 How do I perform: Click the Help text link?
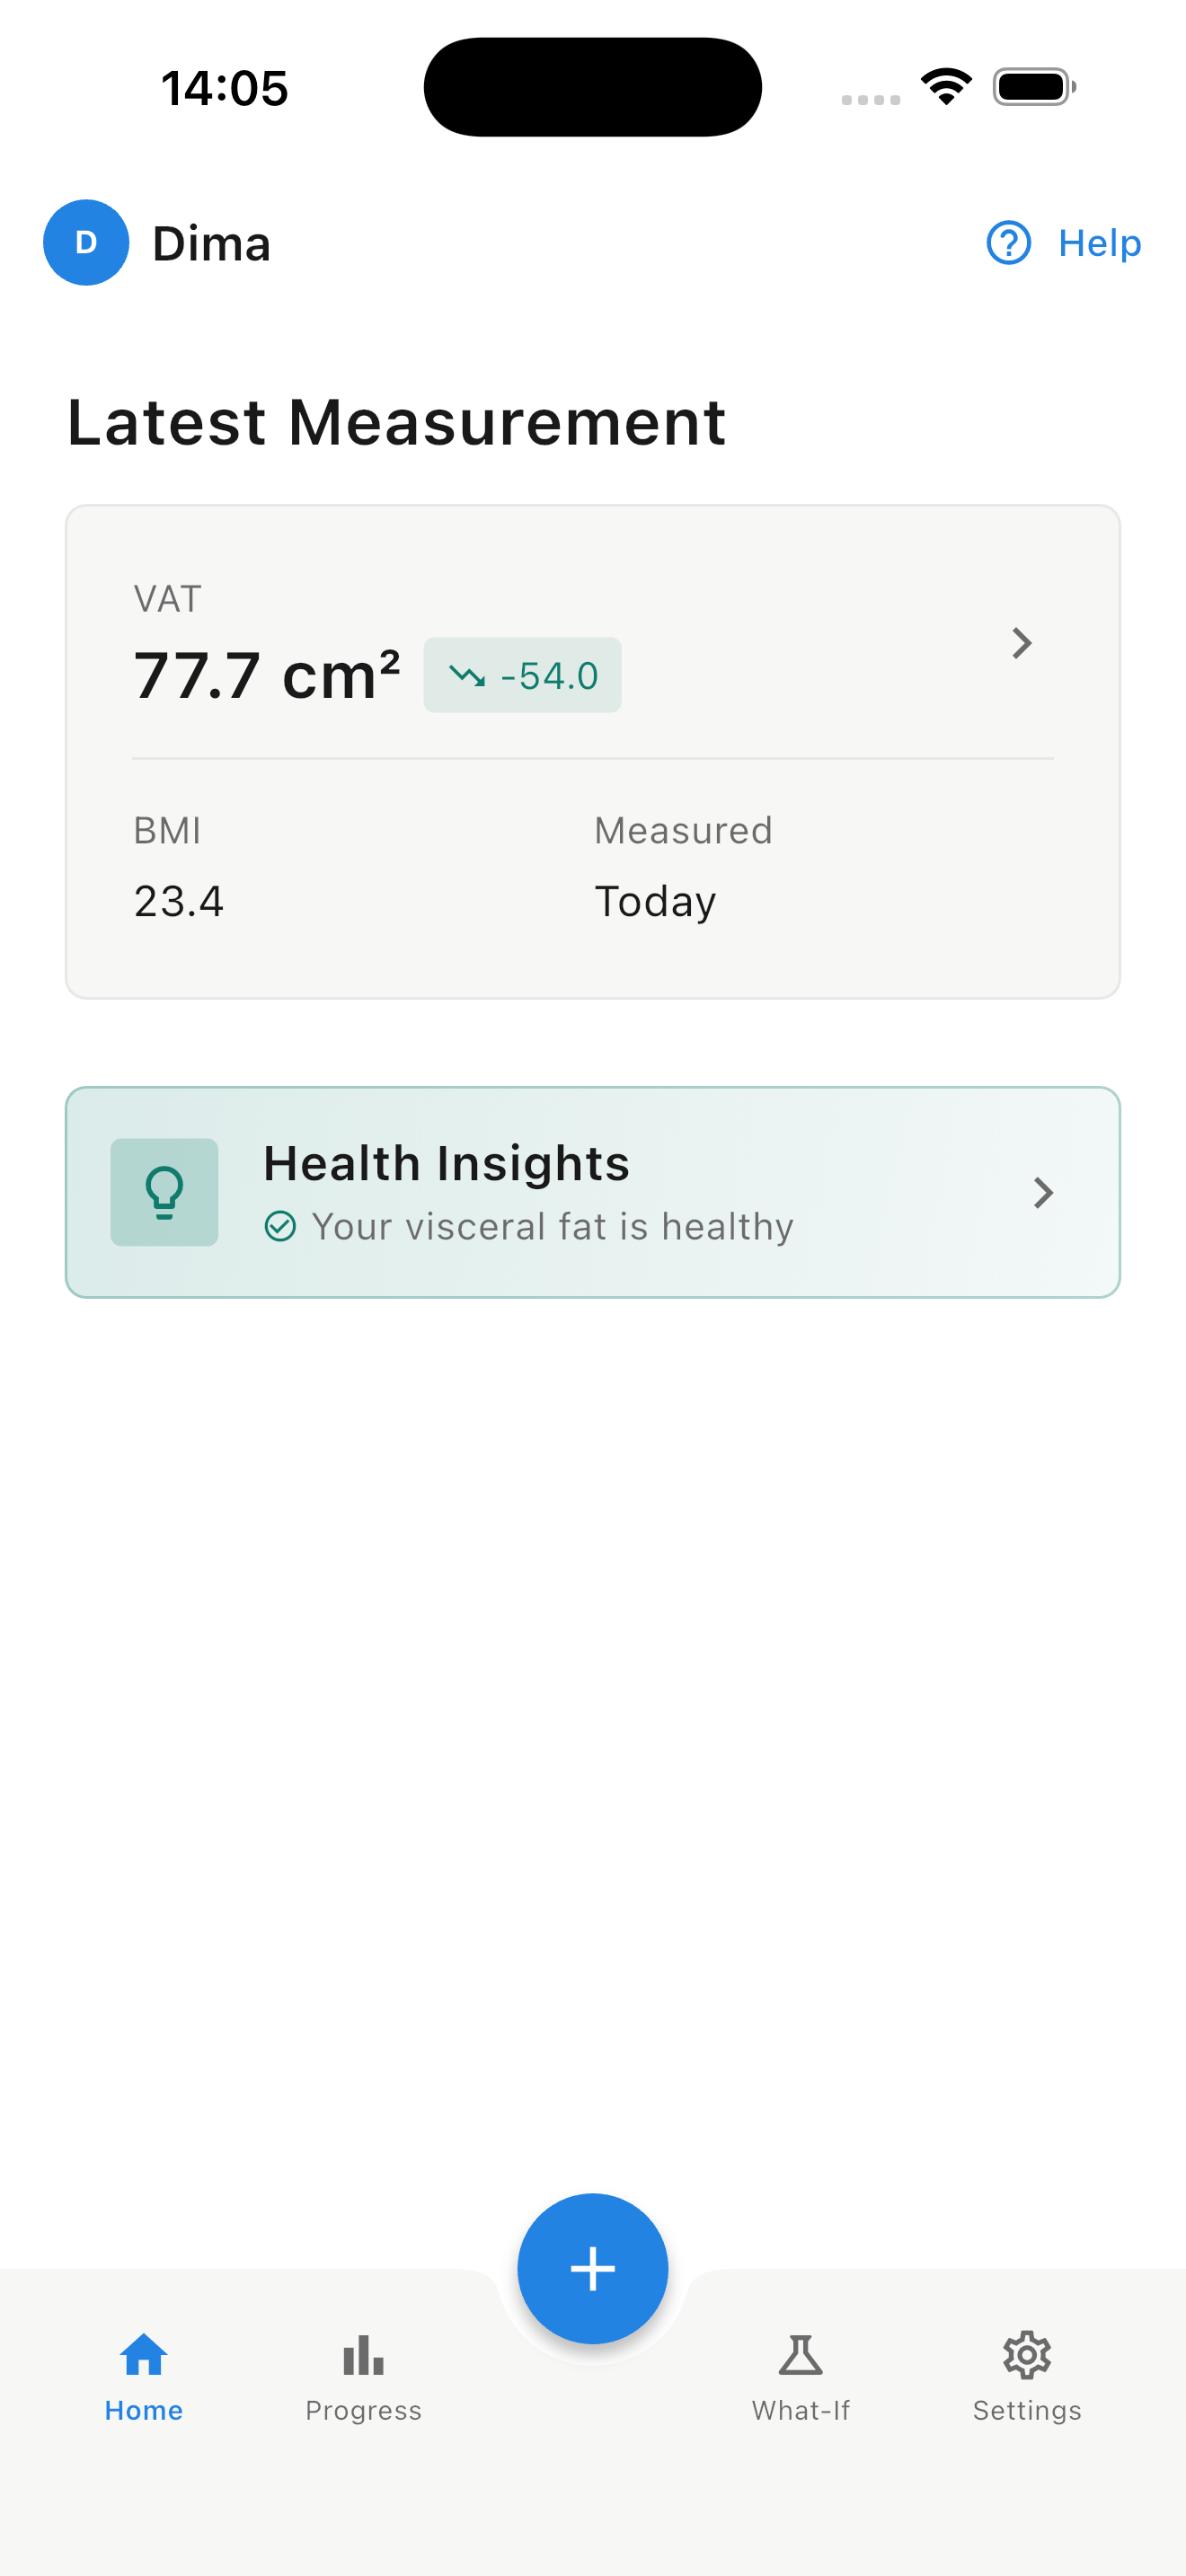coord(1099,243)
